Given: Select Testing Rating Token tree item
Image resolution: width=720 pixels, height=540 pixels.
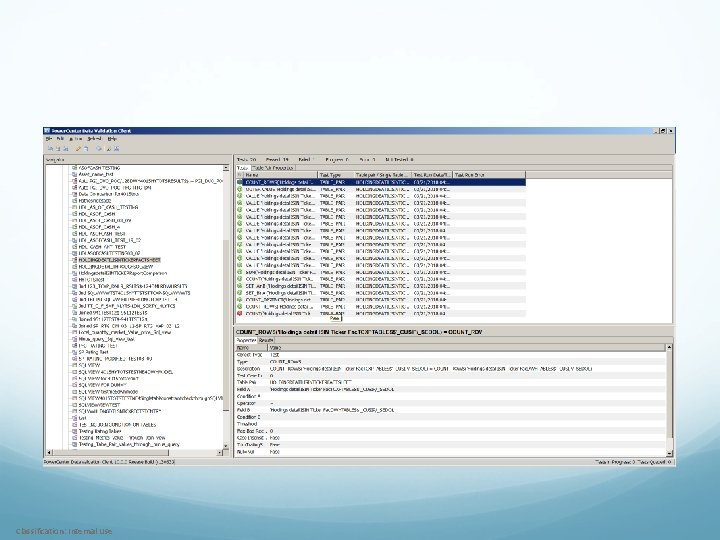Looking at the screenshot, I should [100, 431].
